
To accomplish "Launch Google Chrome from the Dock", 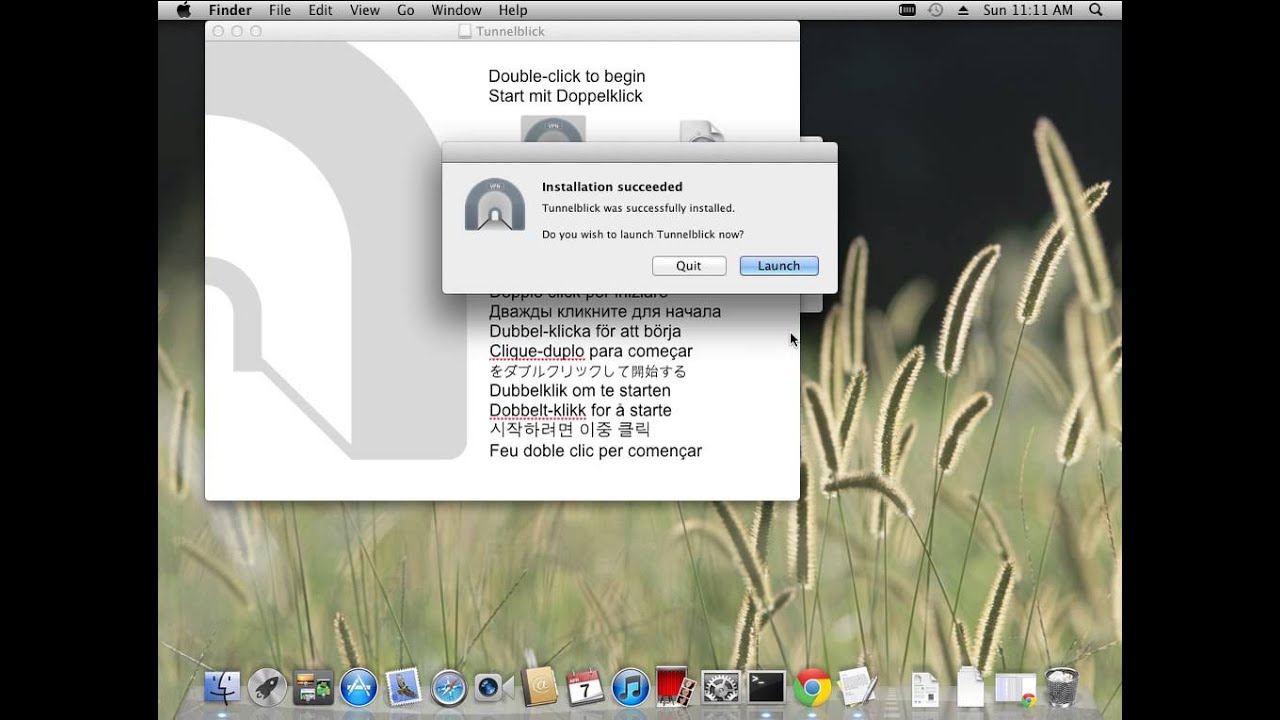I will click(x=813, y=688).
